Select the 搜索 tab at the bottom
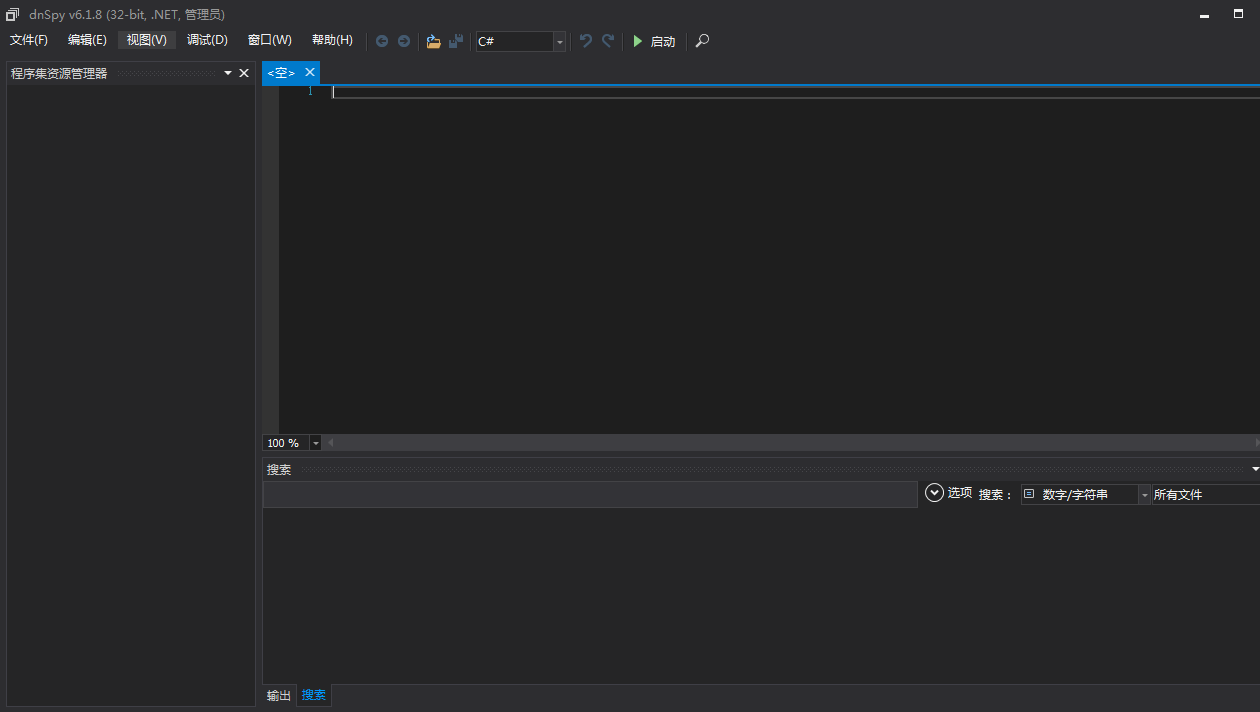The width and height of the screenshot is (1260, 712). click(x=313, y=695)
